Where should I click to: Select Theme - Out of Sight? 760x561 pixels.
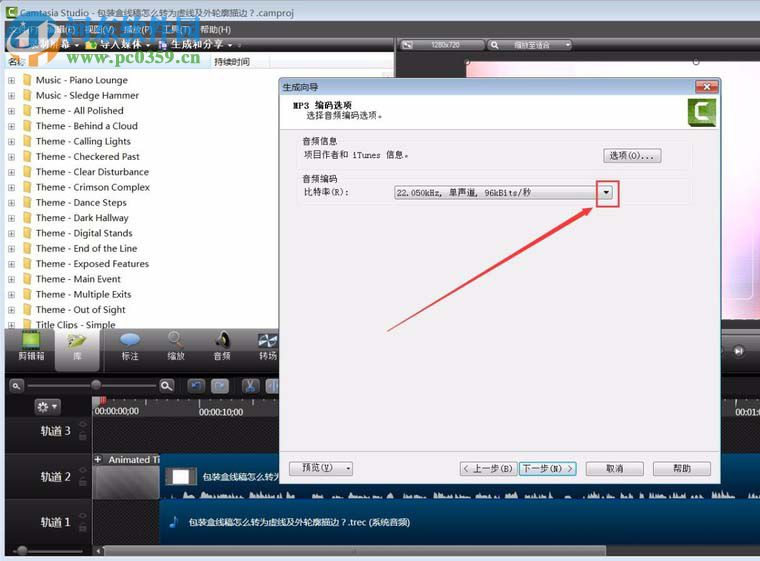tap(80, 310)
